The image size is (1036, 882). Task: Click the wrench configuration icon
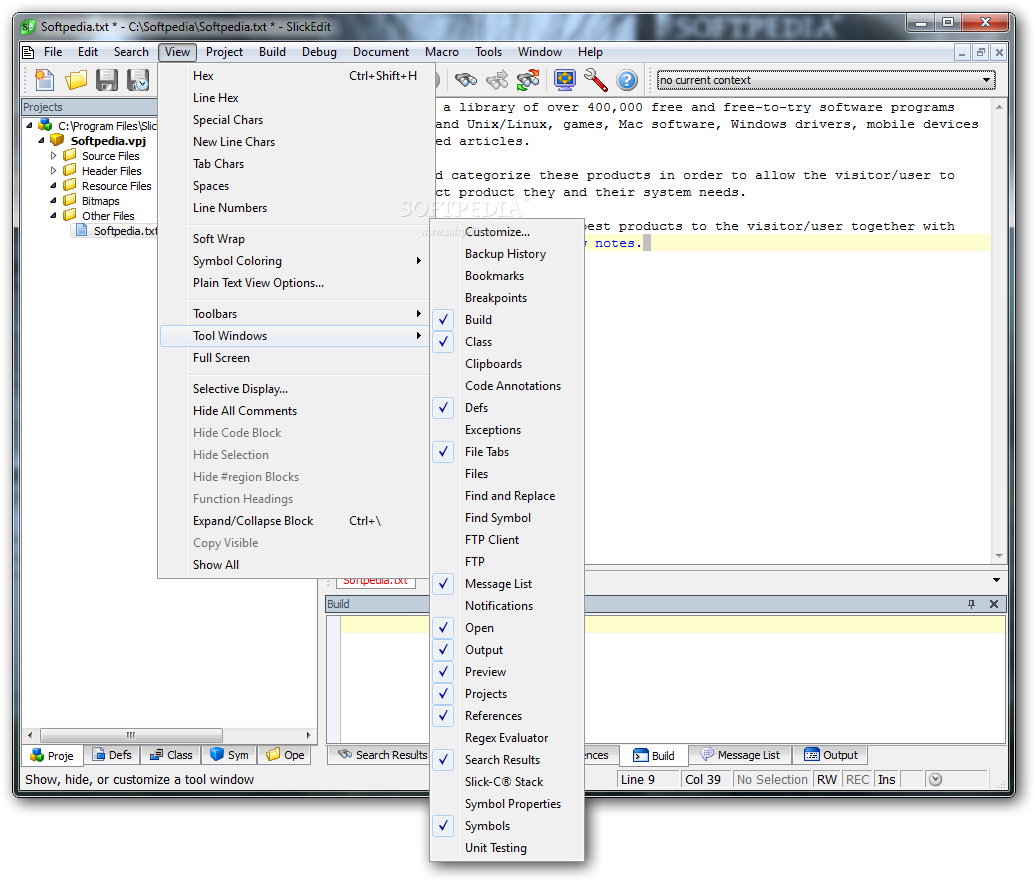pyautogui.click(x=595, y=80)
